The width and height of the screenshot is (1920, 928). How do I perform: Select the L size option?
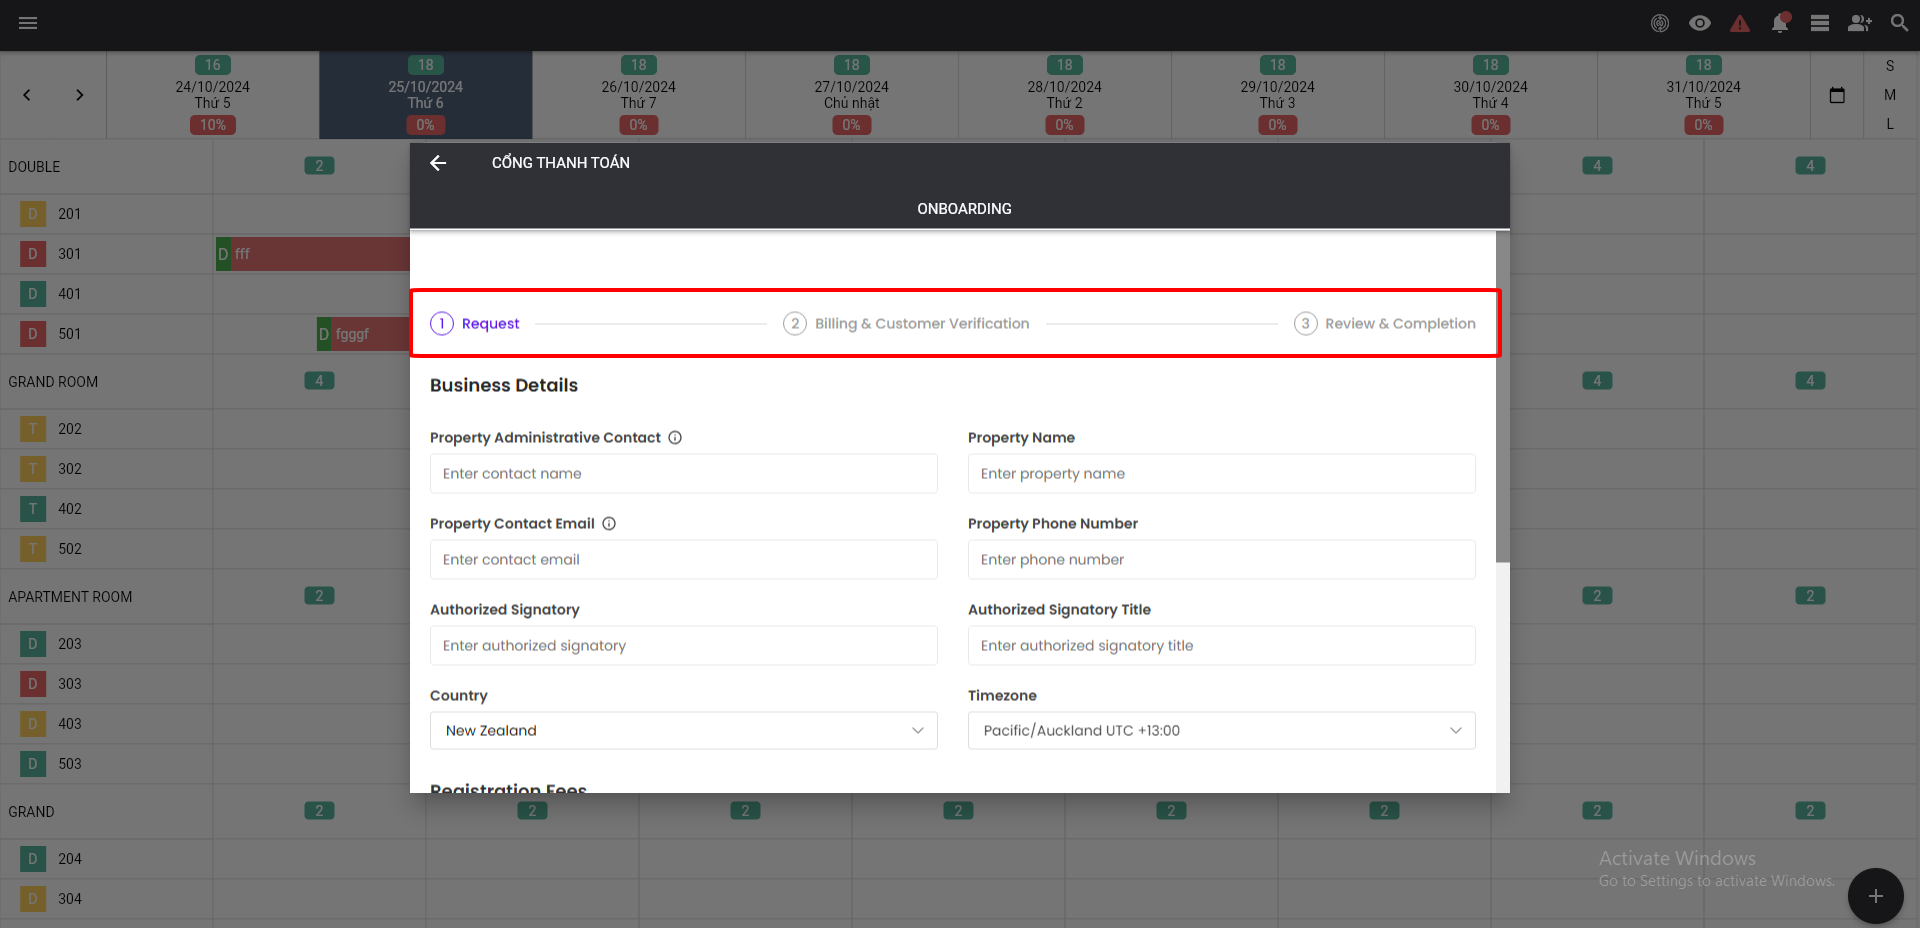pos(1890,124)
